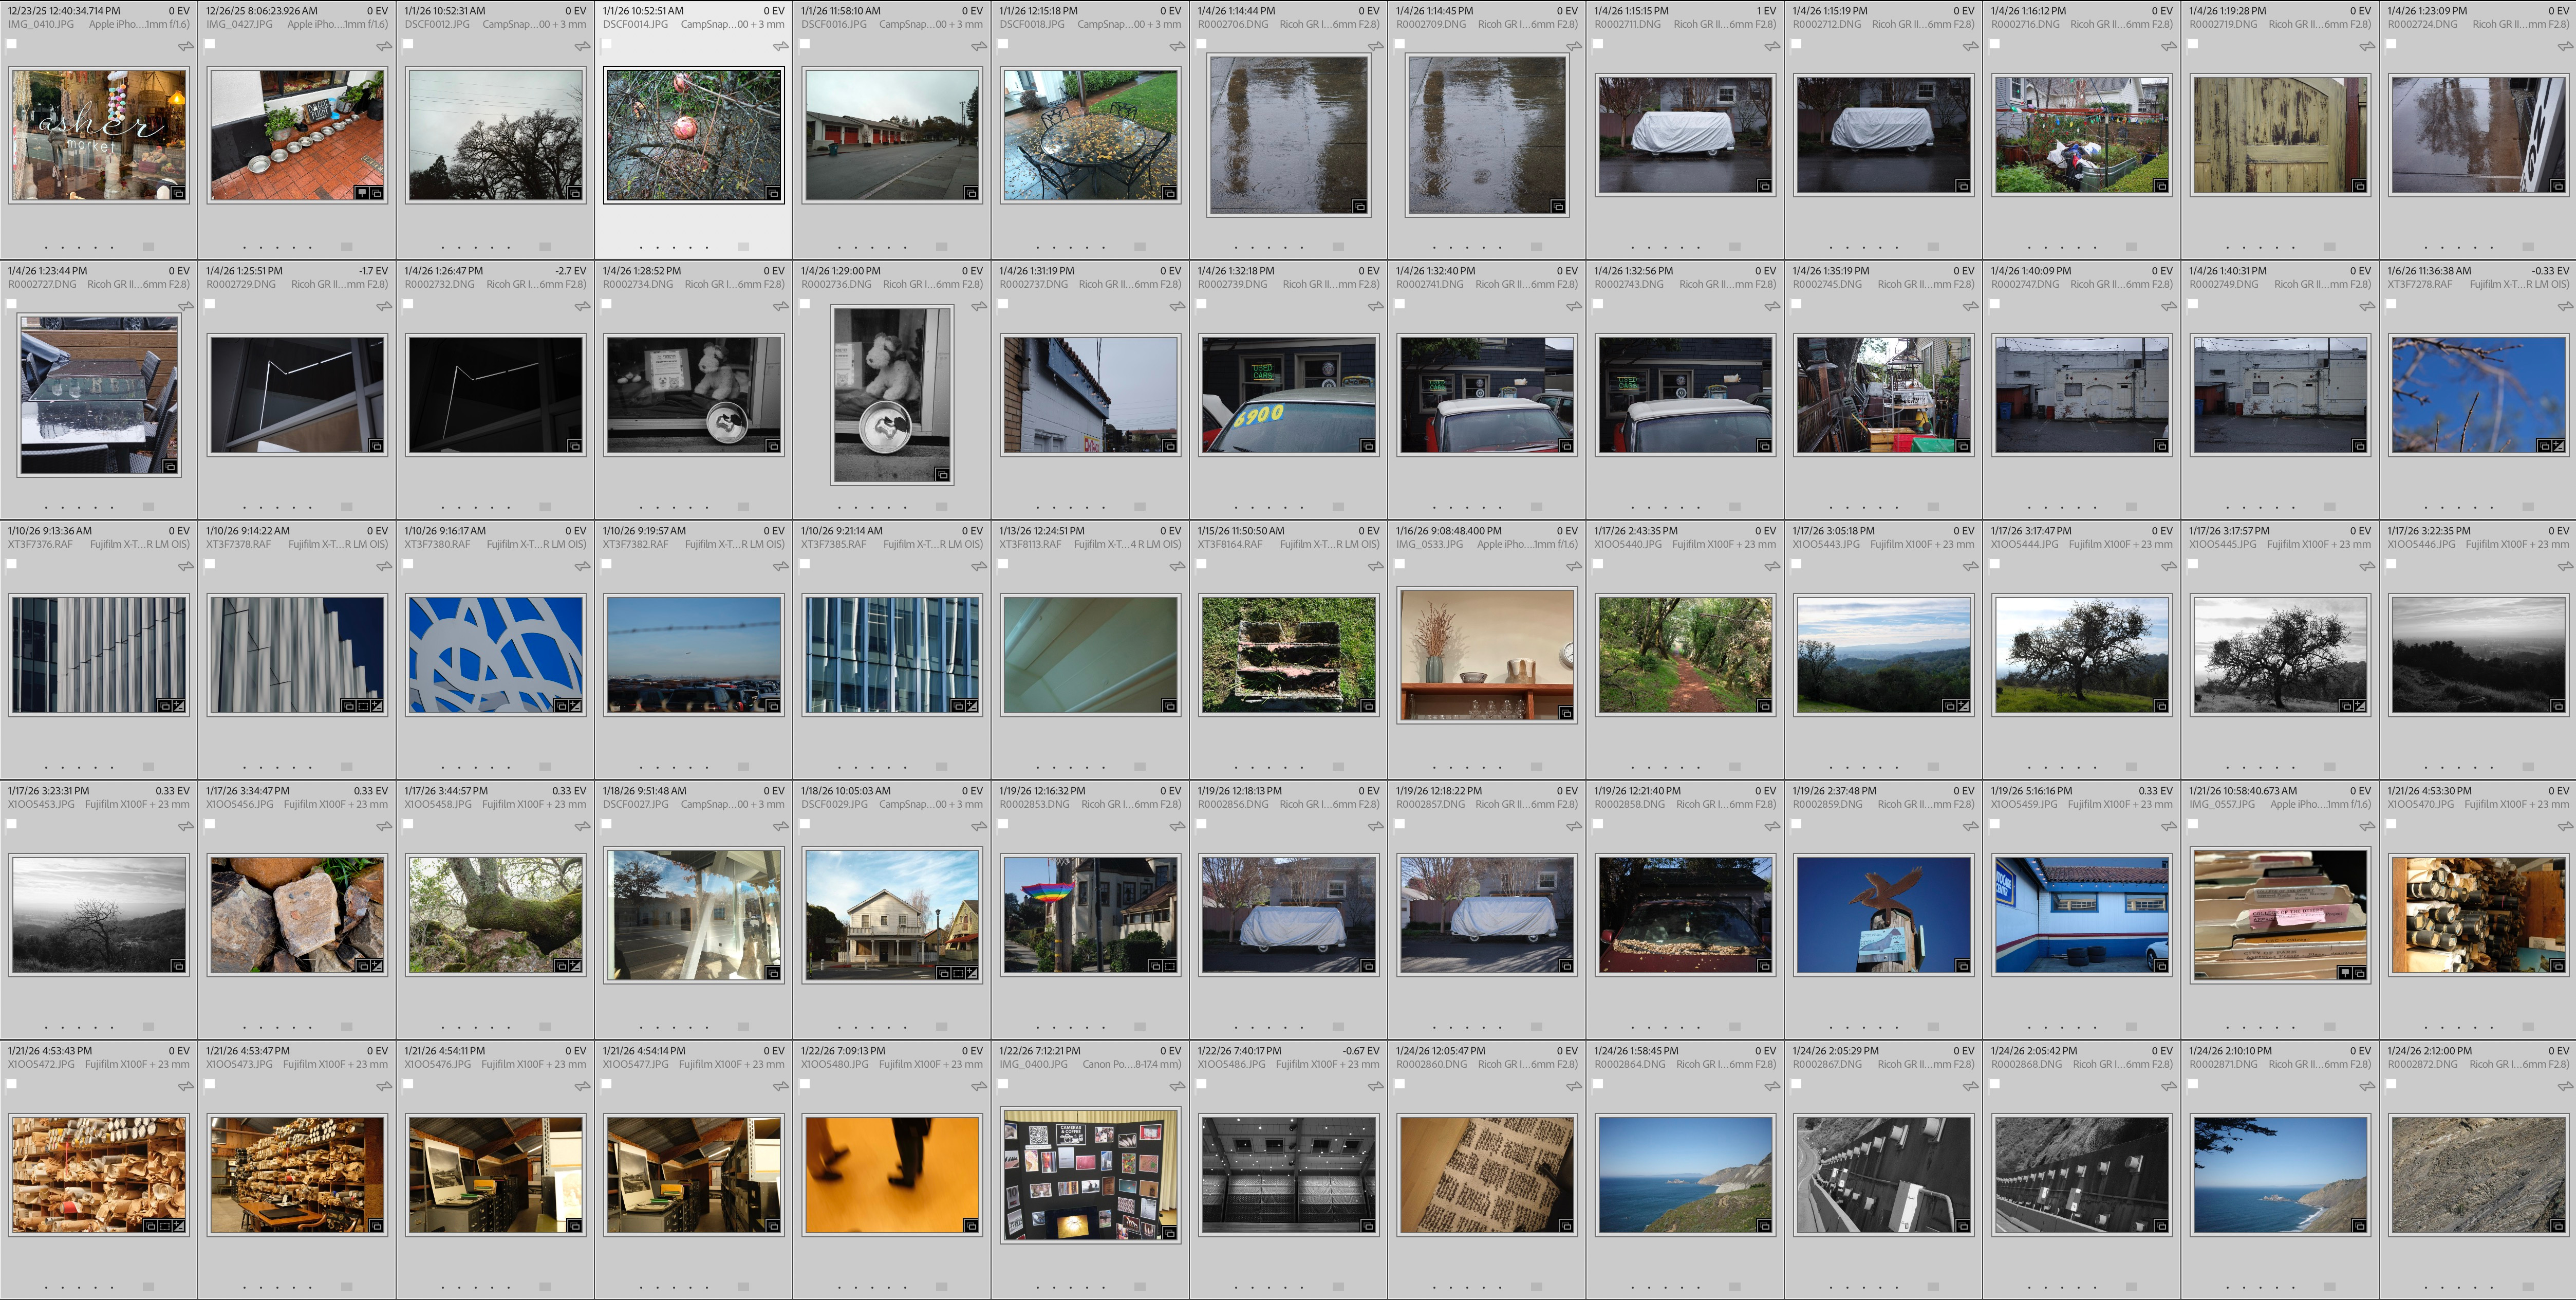Click collection badge on R0002872.DNG hillside photo
The image size is (2576, 1300).
coord(2558,1226)
